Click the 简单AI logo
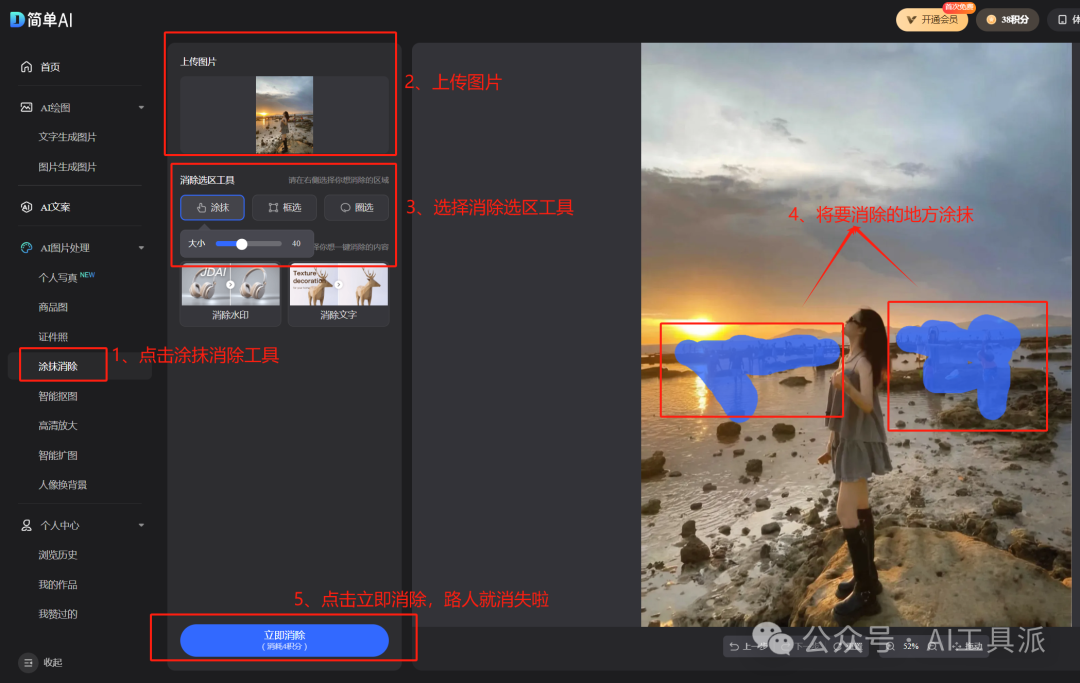 [42, 20]
